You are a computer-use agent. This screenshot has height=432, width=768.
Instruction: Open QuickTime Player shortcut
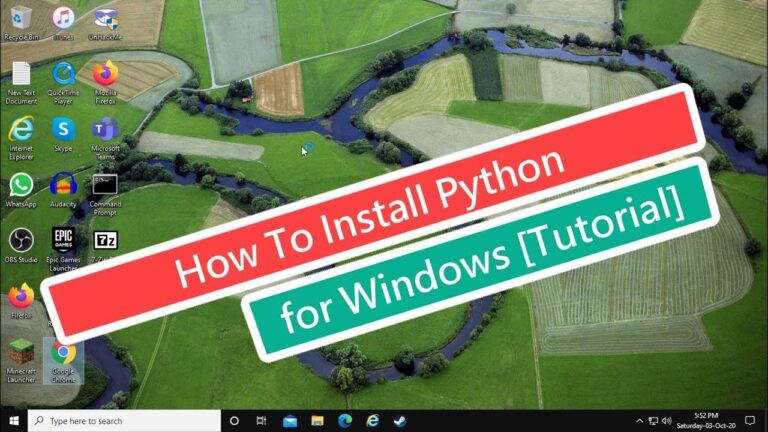click(x=63, y=82)
